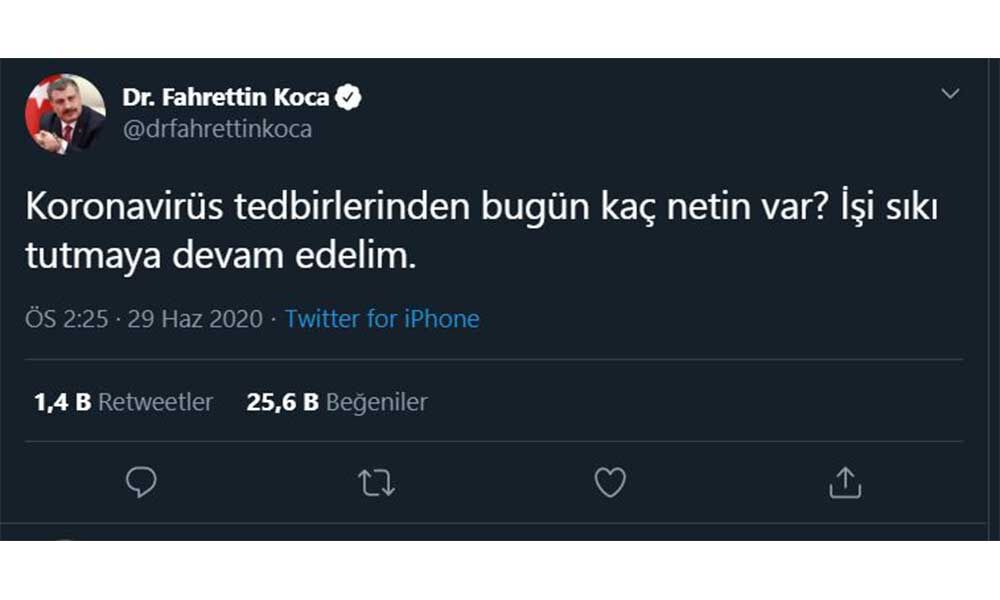The height and width of the screenshot is (600, 1000).
Task: Click the reply speech bubble icon
Action: click(142, 483)
